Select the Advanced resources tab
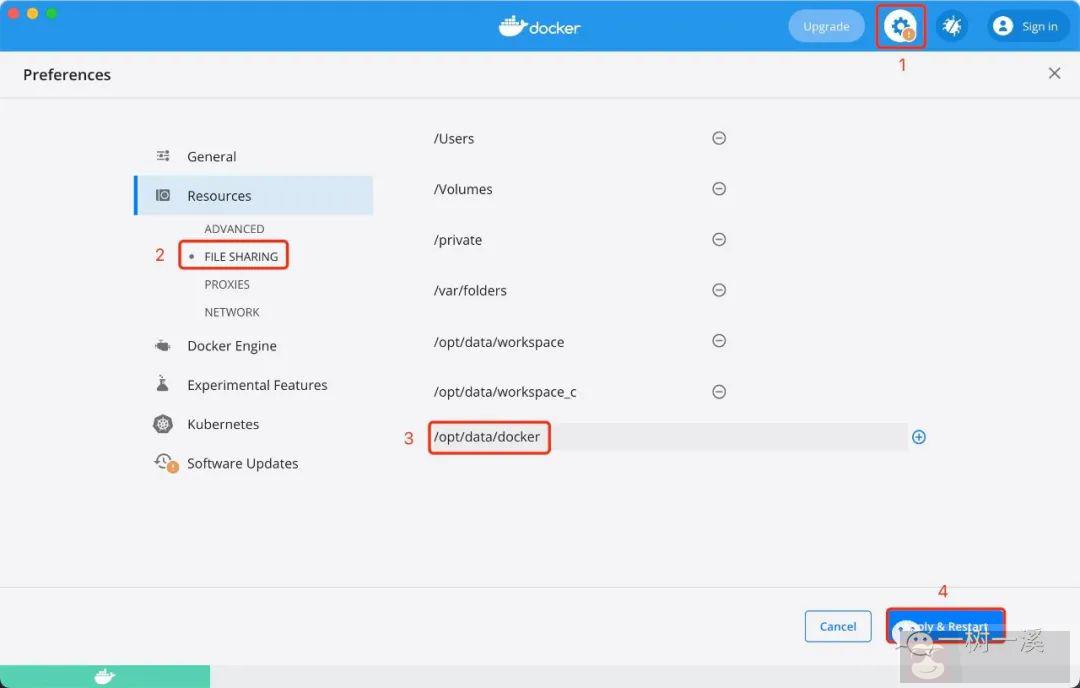The image size is (1080, 688). point(234,228)
